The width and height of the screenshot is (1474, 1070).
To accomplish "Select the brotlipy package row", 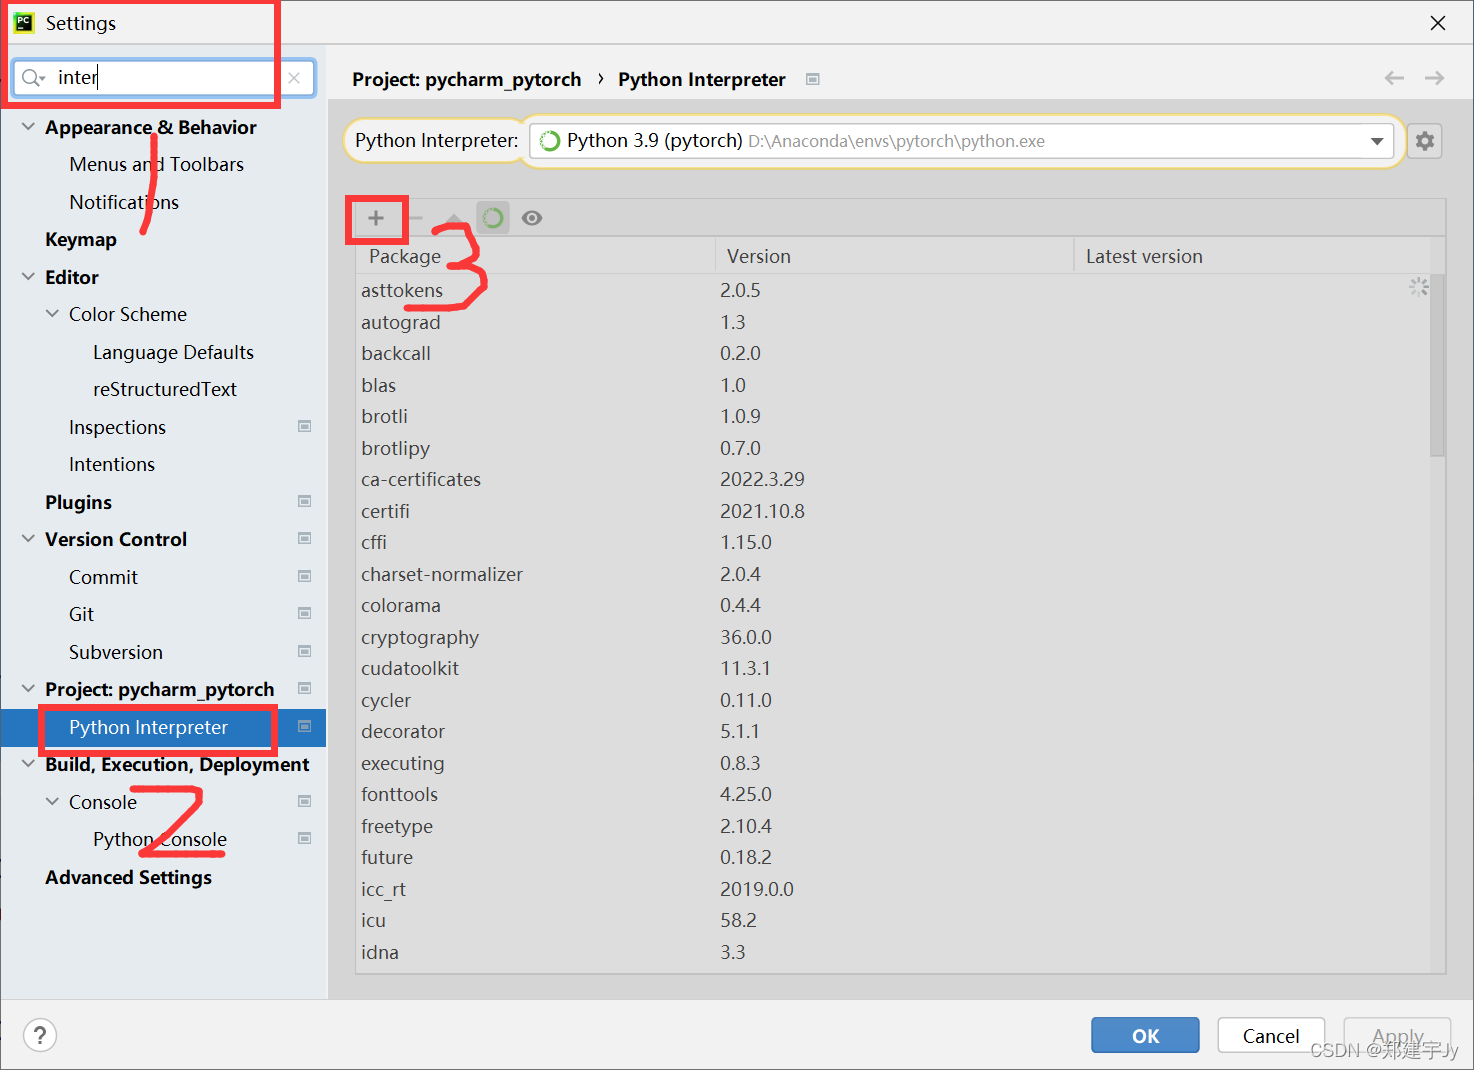I will (893, 448).
